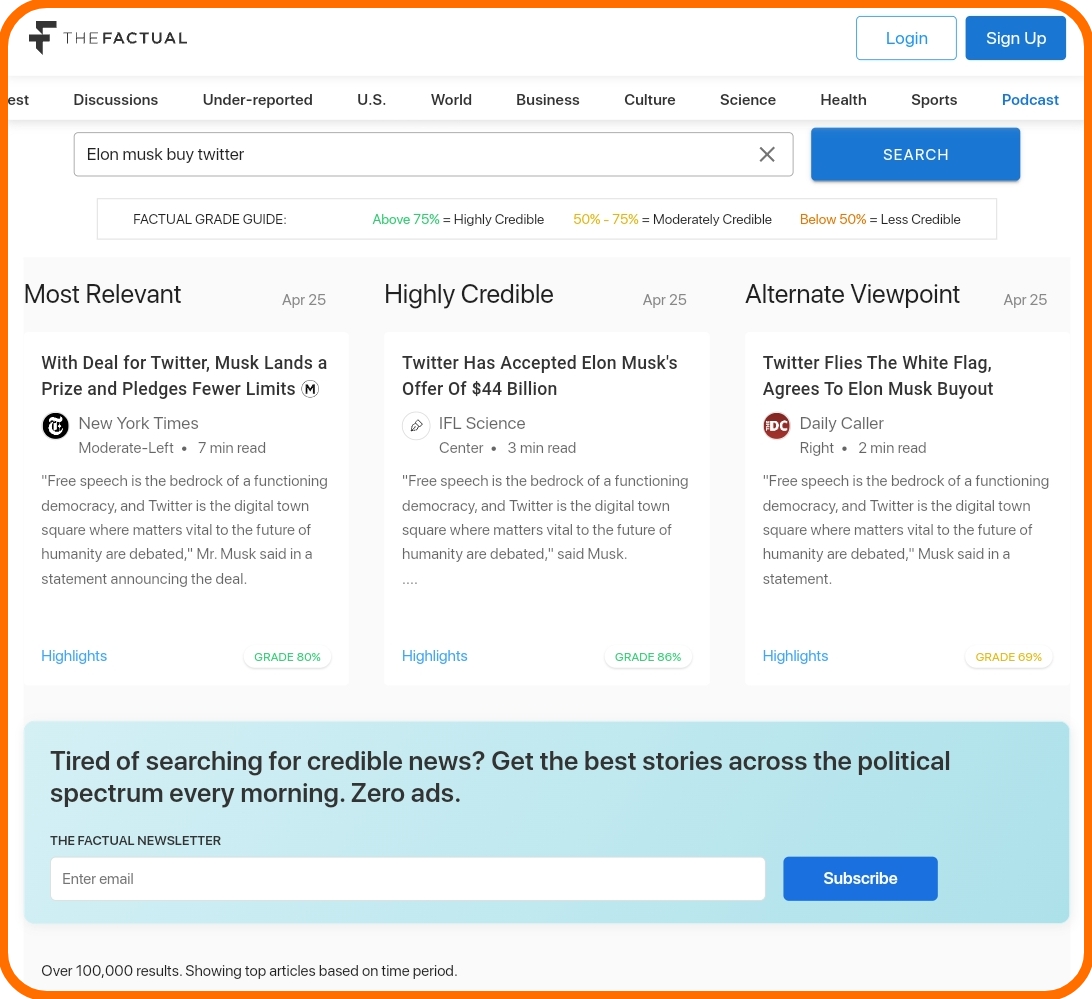Click the IFL Science source name
Image resolution: width=1092 pixels, height=999 pixels.
tap(482, 423)
